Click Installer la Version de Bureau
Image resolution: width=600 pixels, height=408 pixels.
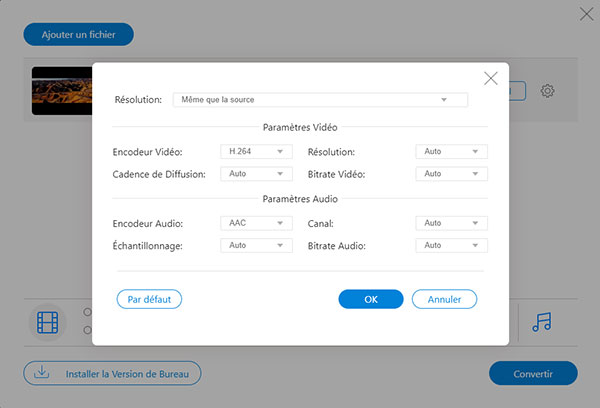(112, 374)
